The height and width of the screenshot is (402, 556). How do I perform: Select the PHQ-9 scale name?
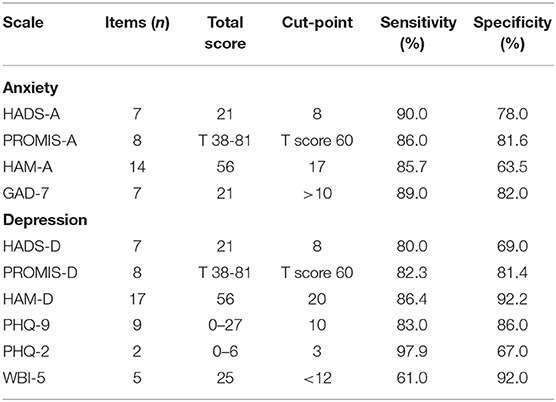coord(27,325)
